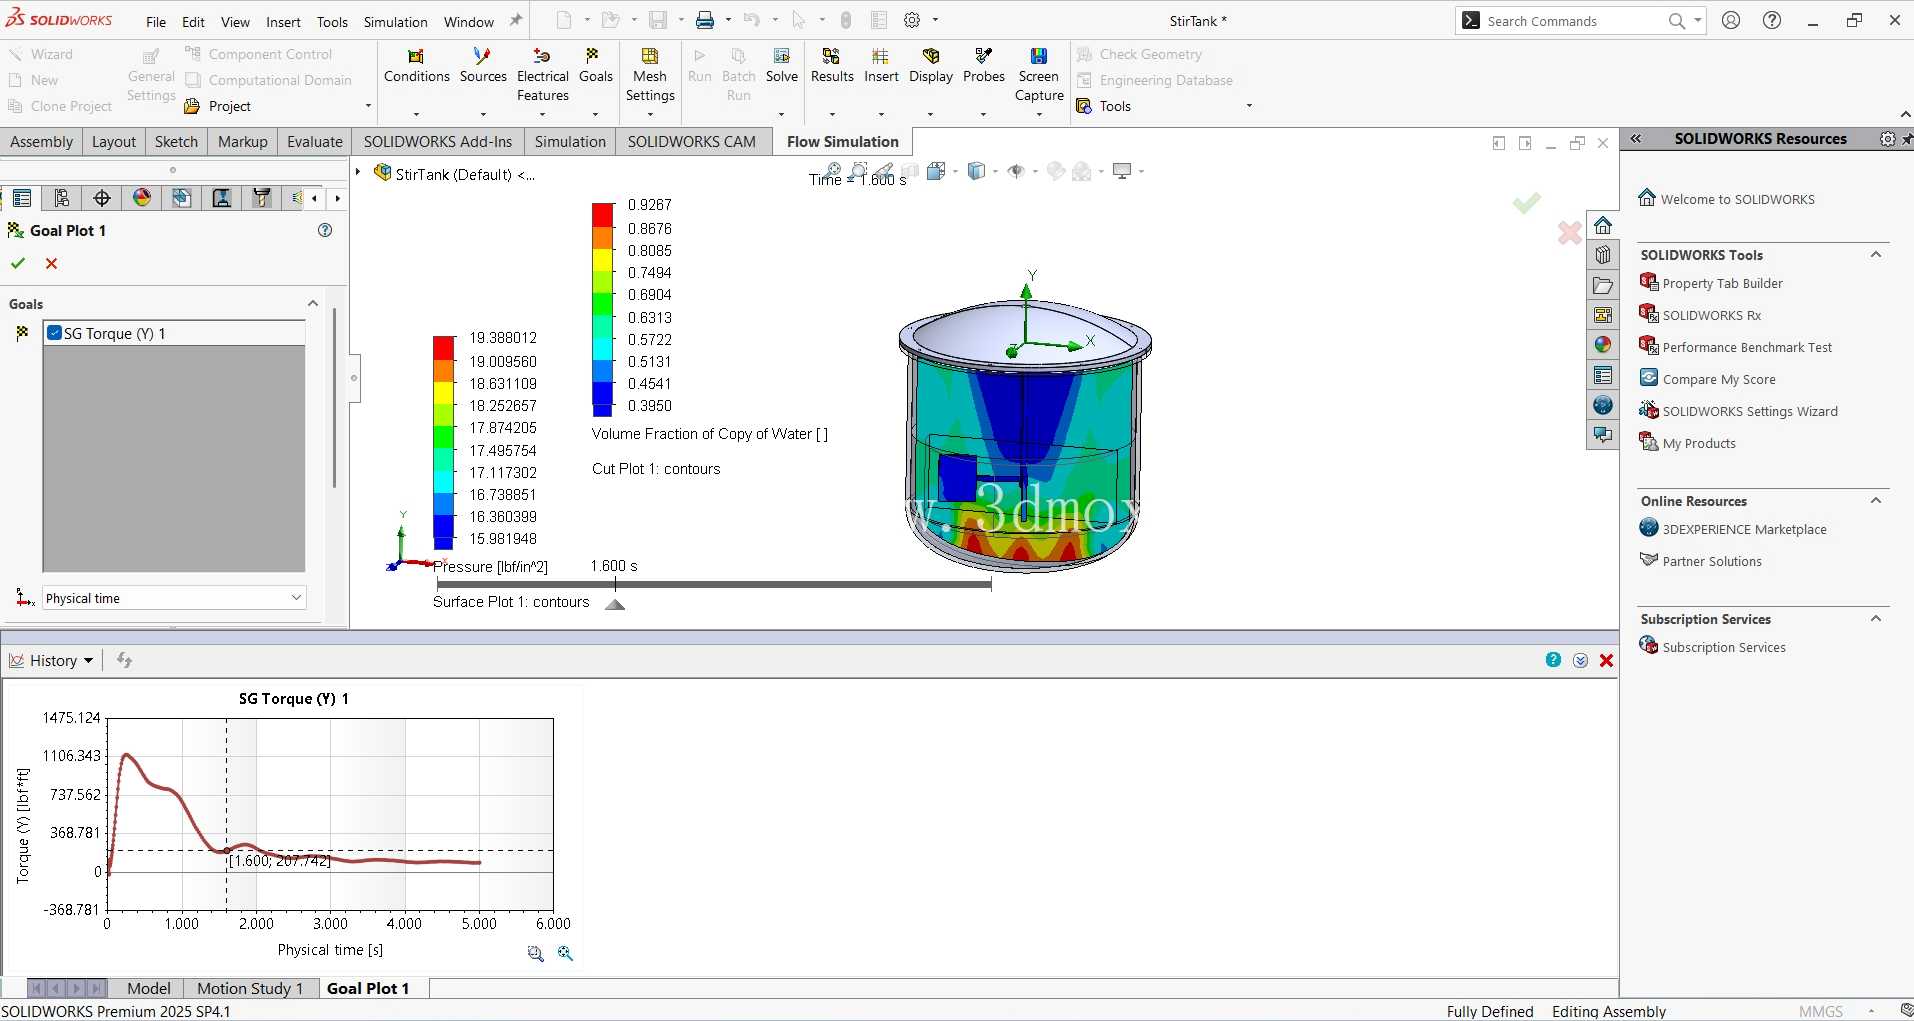Collapse the SOLIDWORKS Resources task pane
The height and width of the screenshot is (1021, 1914).
pos(1636,139)
